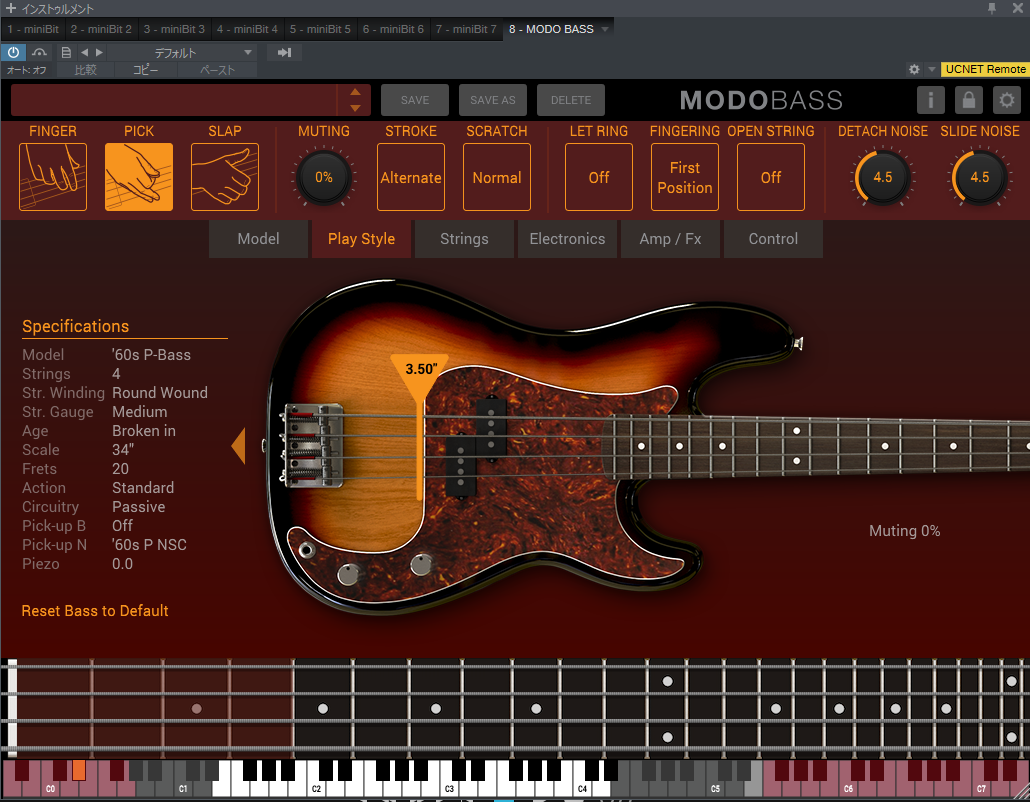This screenshot has width=1030, height=802.
Task: Click the preset name field
Action: pos(174,100)
